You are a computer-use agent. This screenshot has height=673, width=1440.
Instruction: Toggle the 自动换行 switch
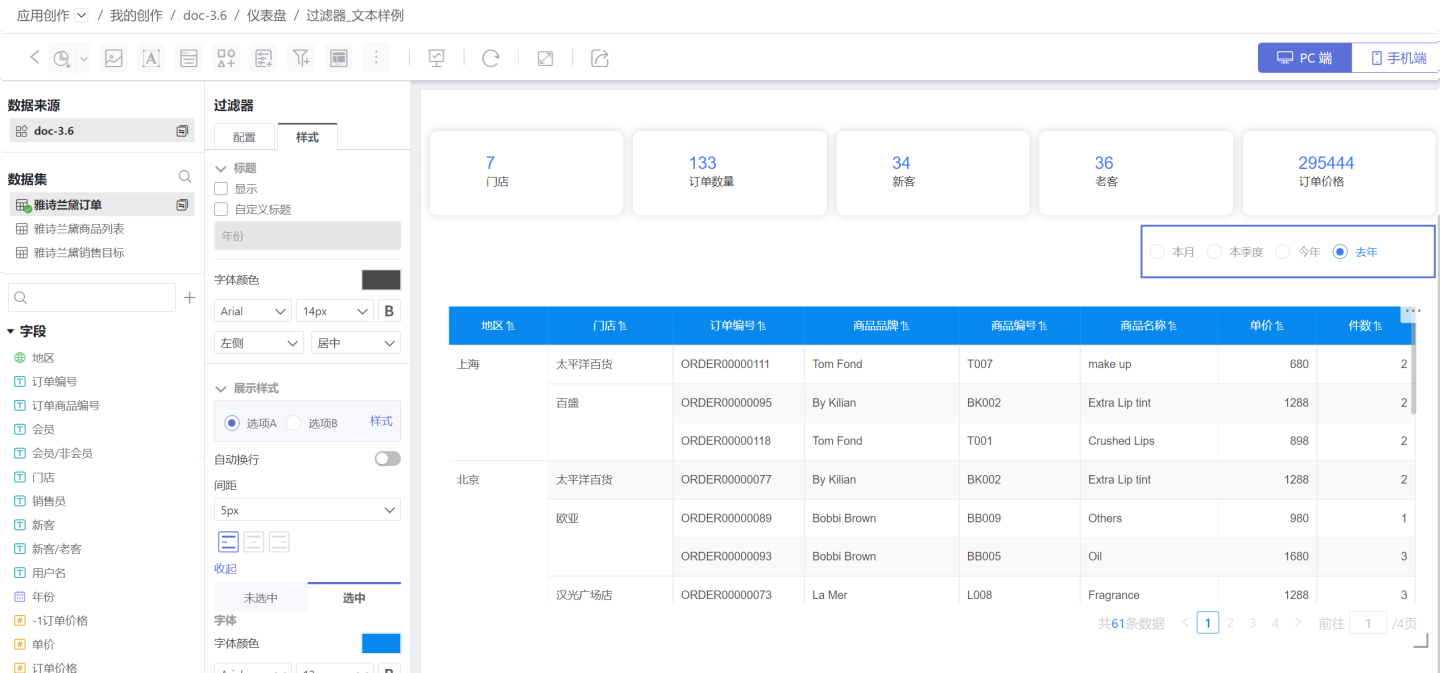click(x=387, y=459)
